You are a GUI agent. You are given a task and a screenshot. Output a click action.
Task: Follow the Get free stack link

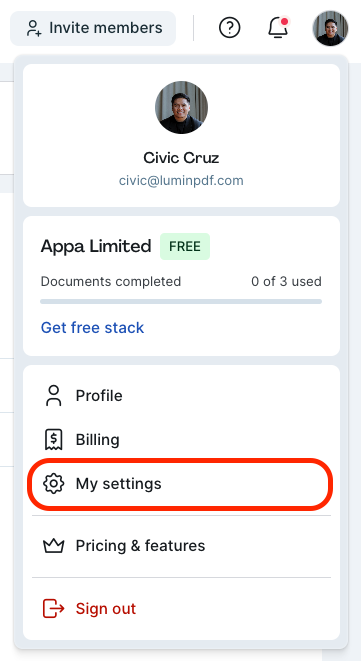(x=92, y=328)
